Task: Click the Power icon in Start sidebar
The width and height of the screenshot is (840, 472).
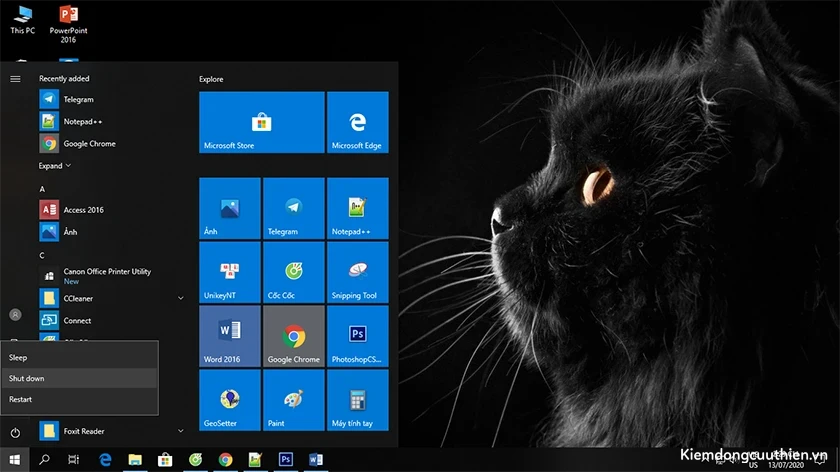Action: [x=15, y=432]
